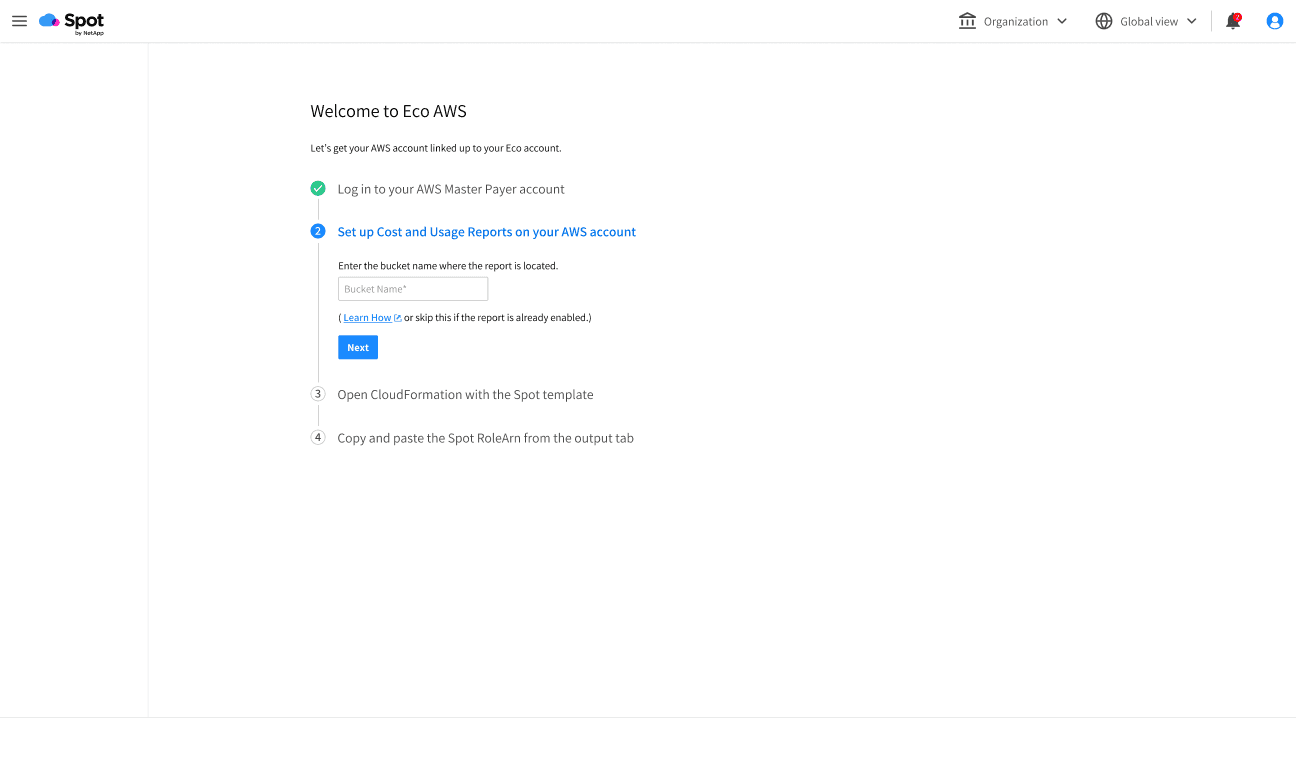
Task: Click step 4 Copy Spot RoleArn circle indicator
Action: click(318, 437)
